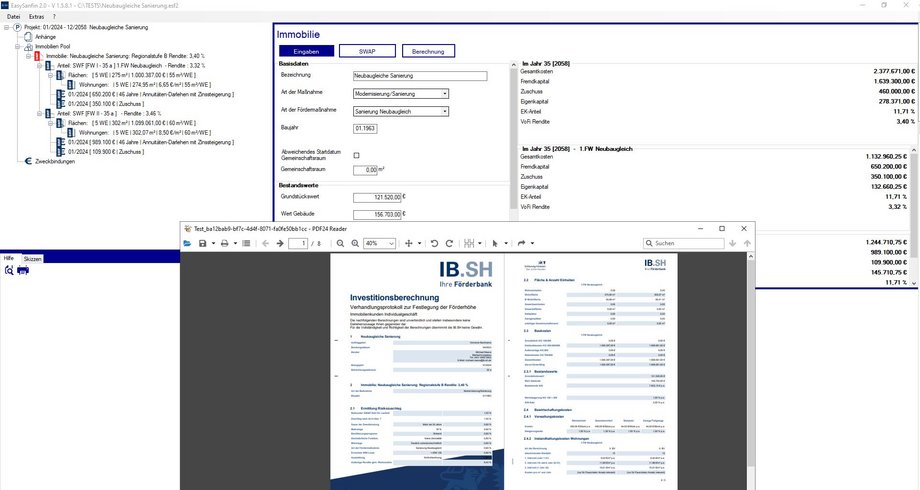The width and height of the screenshot is (920, 490).
Task: Collapse the Projekt root tree node
Action: tap(4, 28)
